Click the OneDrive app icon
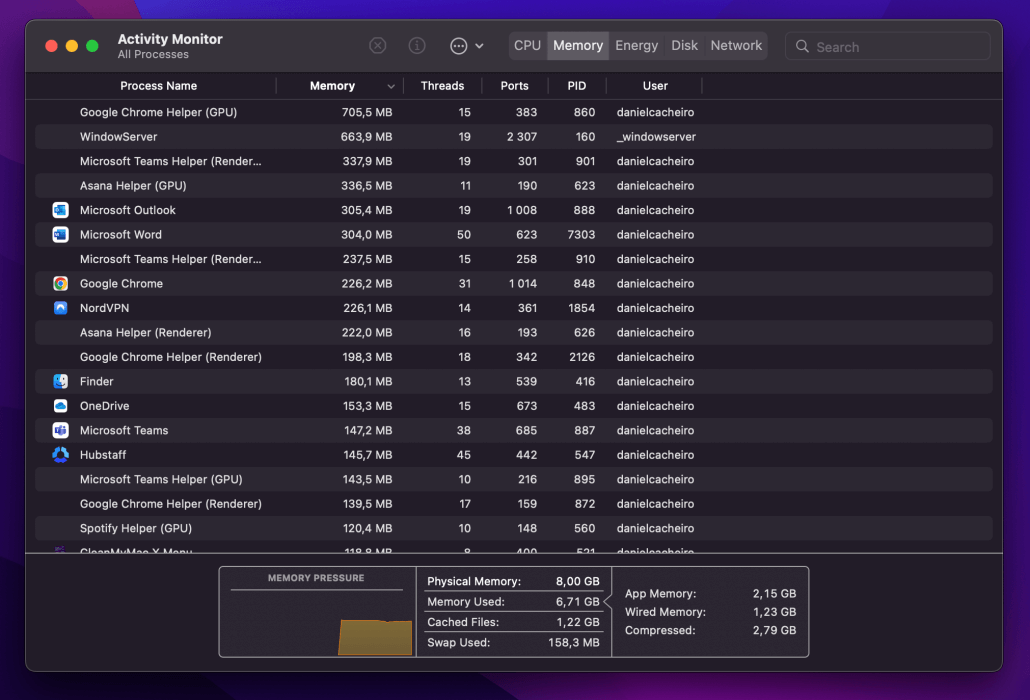The width and height of the screenshot is (1030, 700). [60, 405]
